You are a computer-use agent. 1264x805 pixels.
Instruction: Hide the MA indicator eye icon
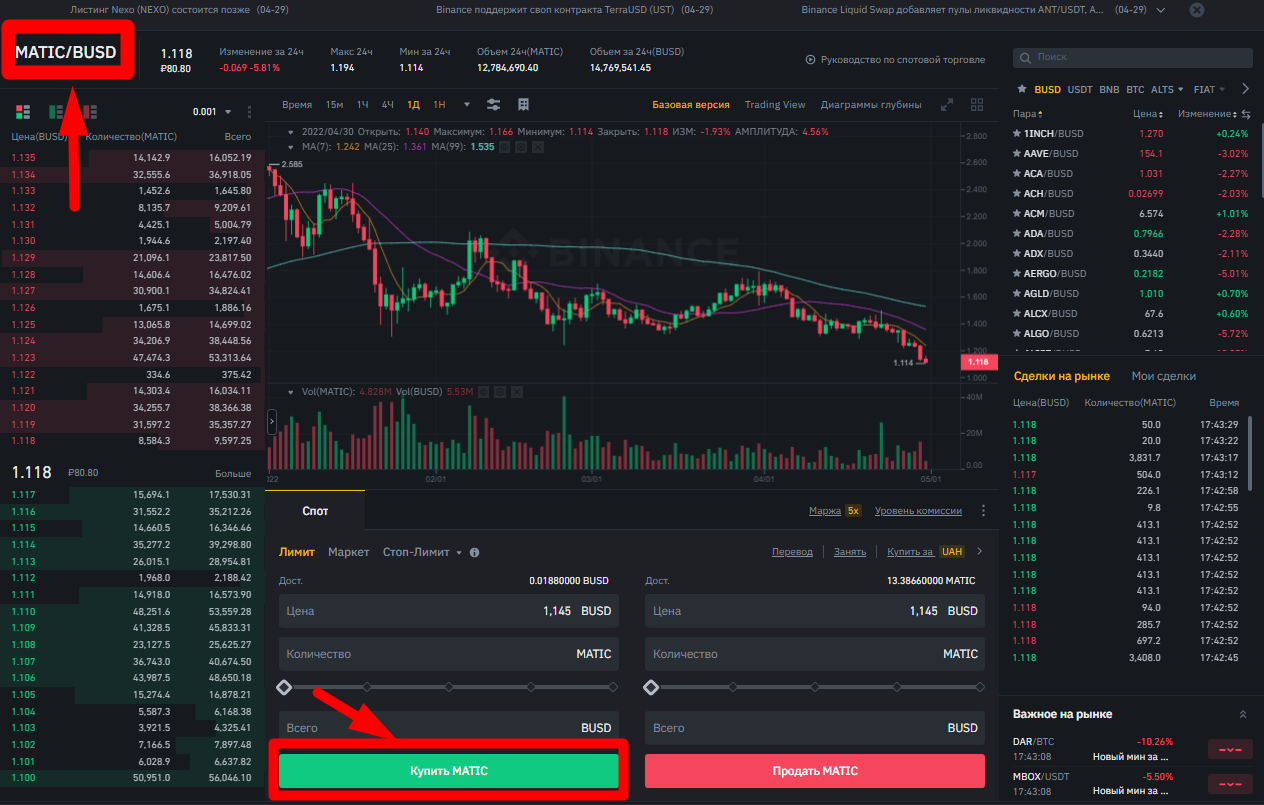(506, 147)
